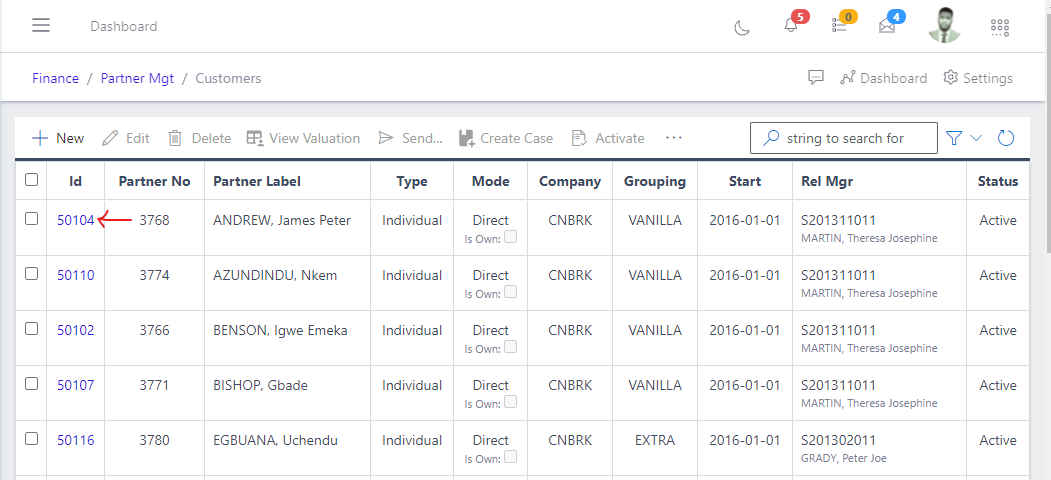Click the New record button
1051x480 pixels.
[58, 138]
